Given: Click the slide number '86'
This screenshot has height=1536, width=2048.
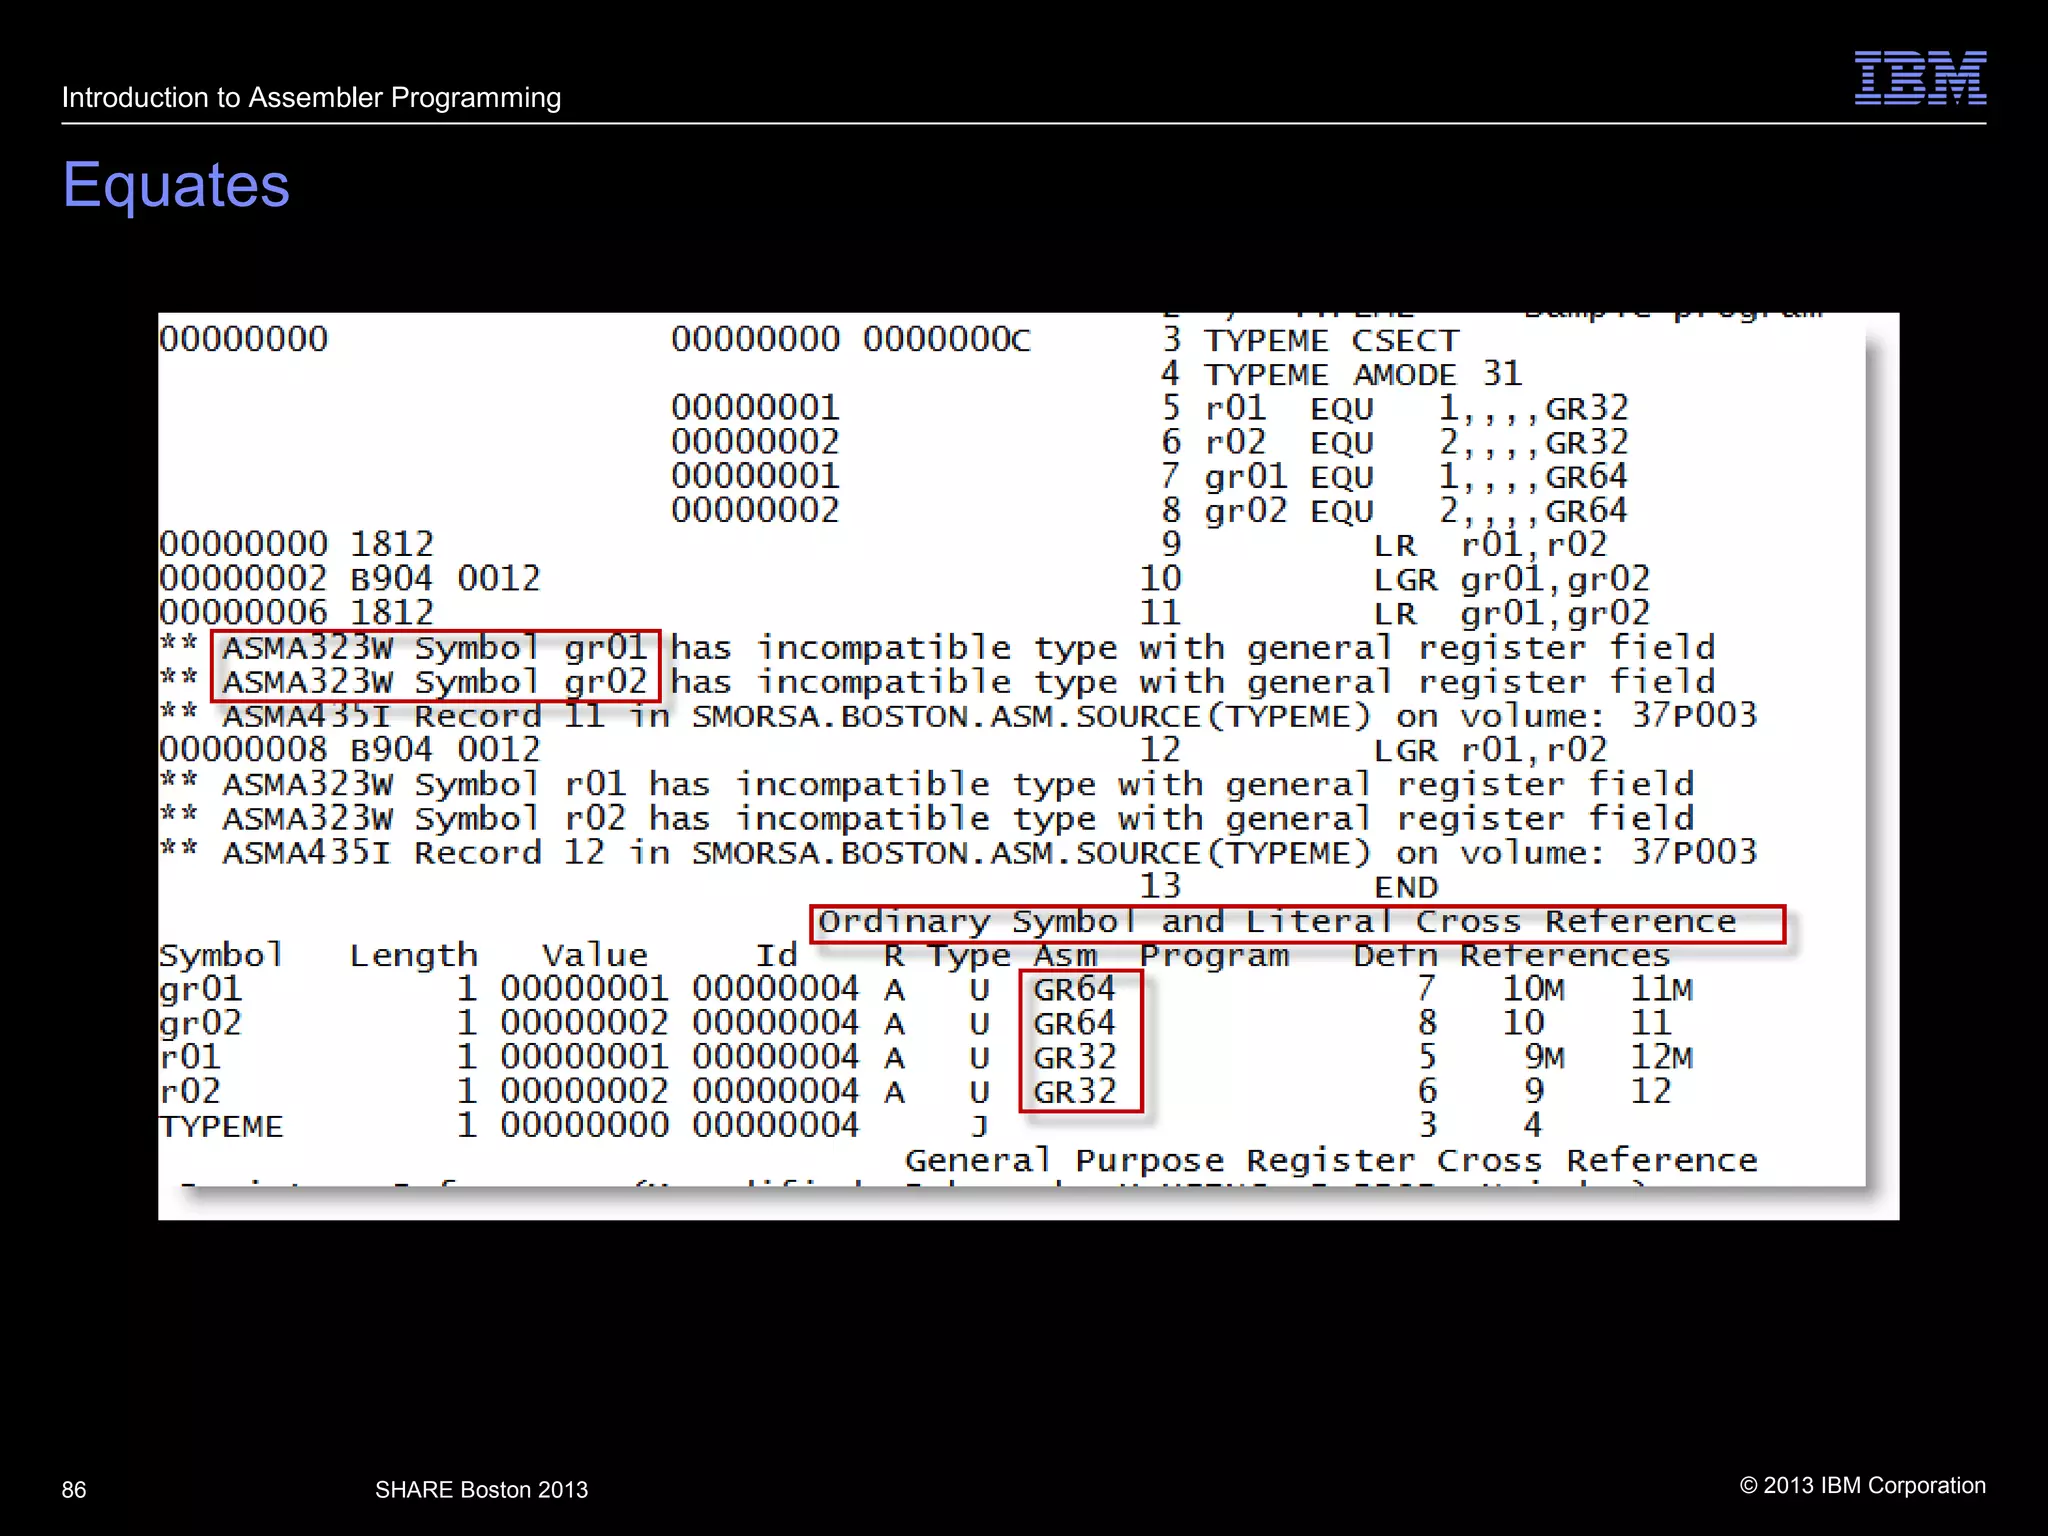Looking at the screenshot, I should tap(74, 1490).
